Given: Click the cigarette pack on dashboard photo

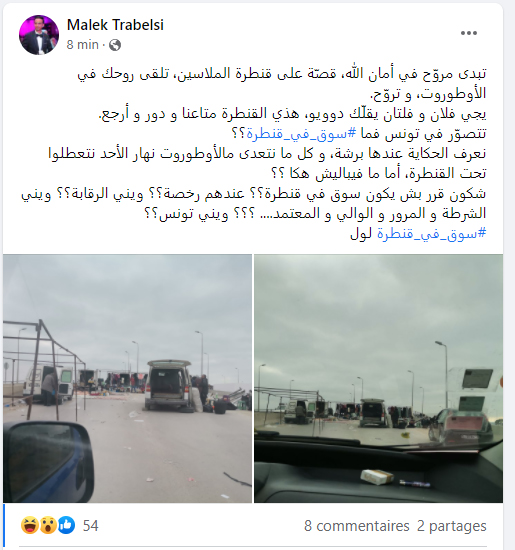Looking at the screenshot, I should point(377,477).
